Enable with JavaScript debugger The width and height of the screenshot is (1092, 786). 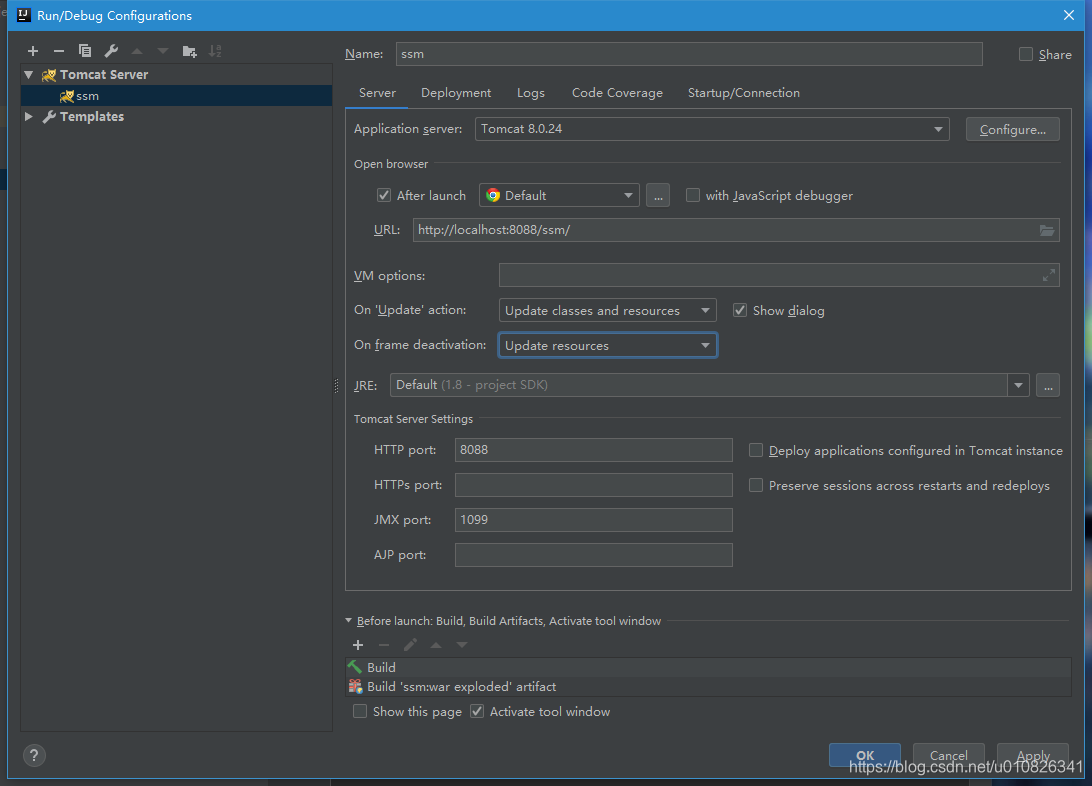pyautogui.click(x=693, y=195)
